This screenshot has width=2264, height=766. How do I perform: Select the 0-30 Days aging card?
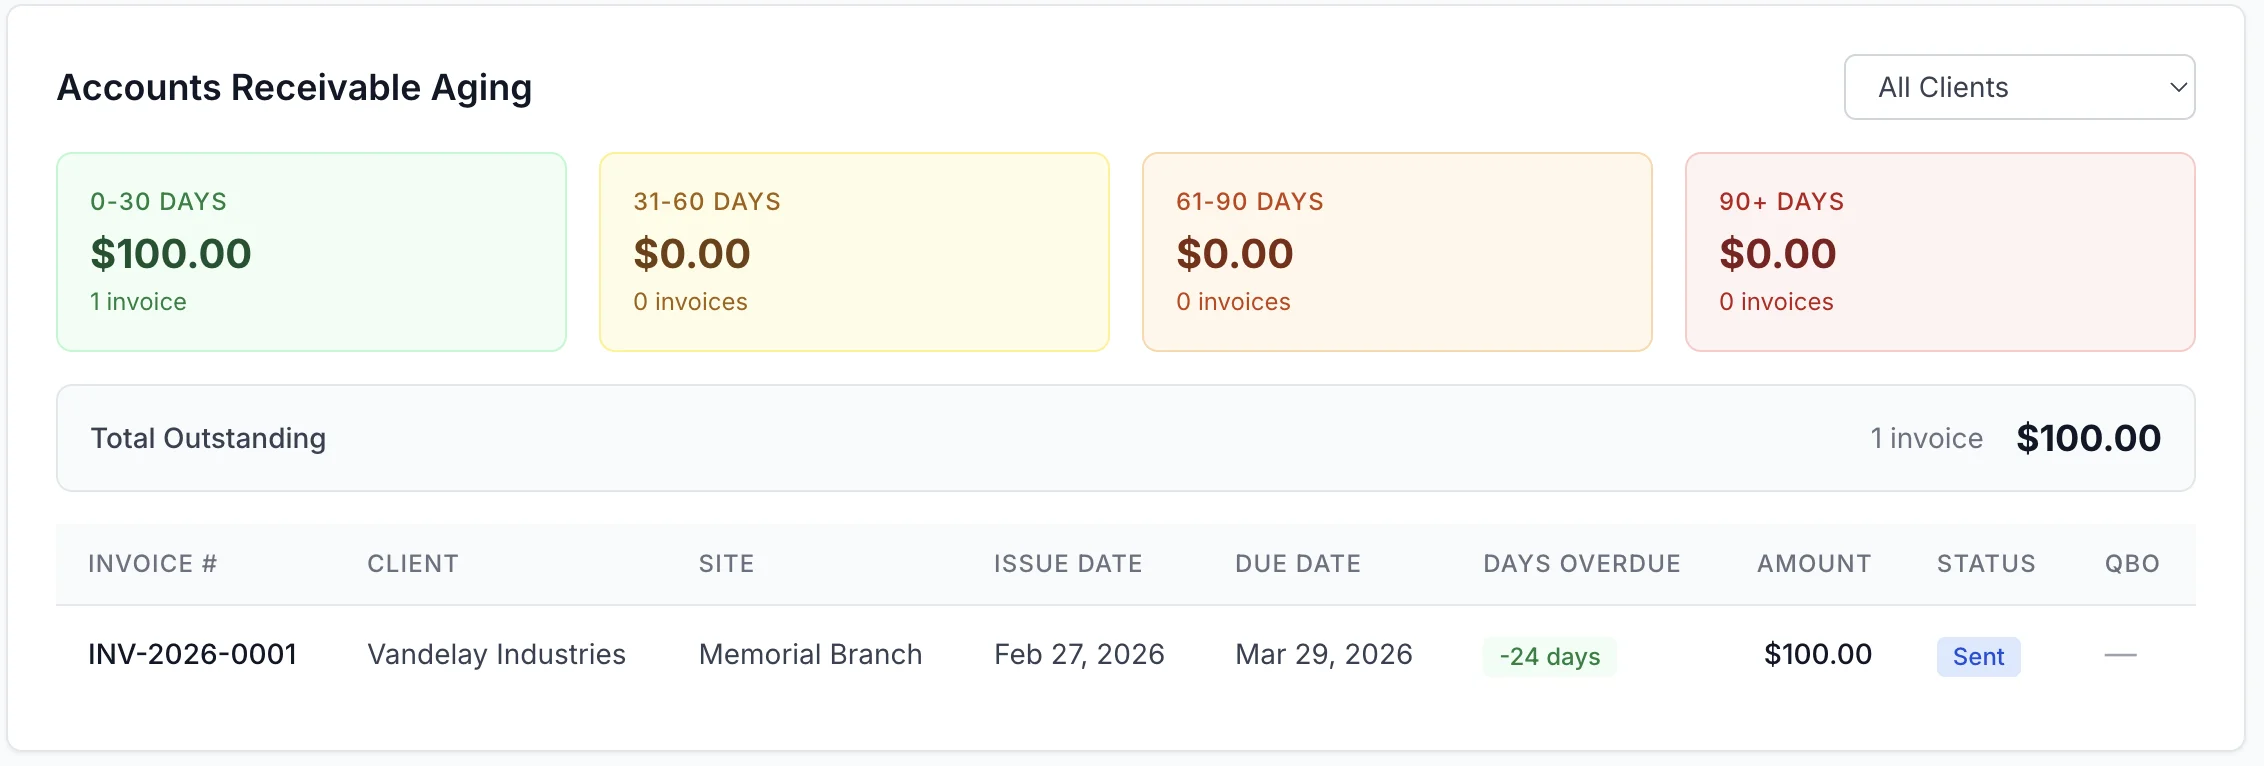click(x=311, y=252)
